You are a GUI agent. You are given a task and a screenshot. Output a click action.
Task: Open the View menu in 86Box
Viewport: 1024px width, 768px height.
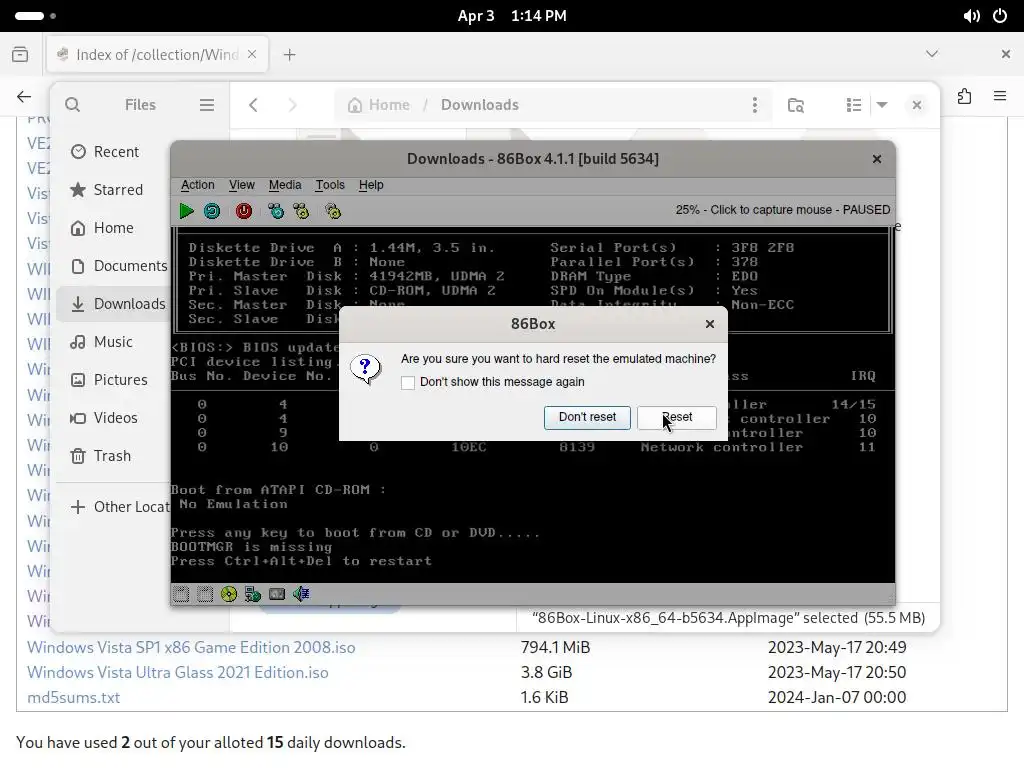[242, 185]
